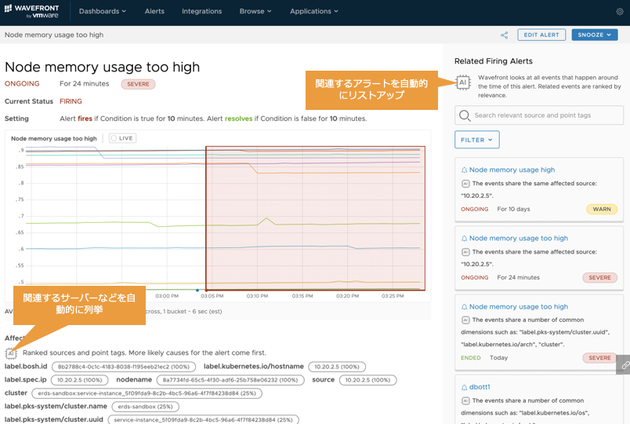Click the share alert icon

504,35
